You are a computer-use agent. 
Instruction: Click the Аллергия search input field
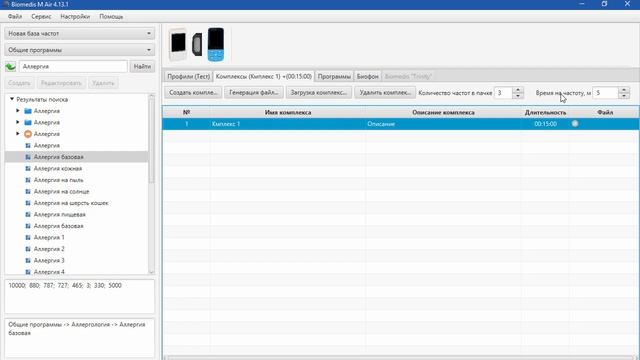pos(73,66)
